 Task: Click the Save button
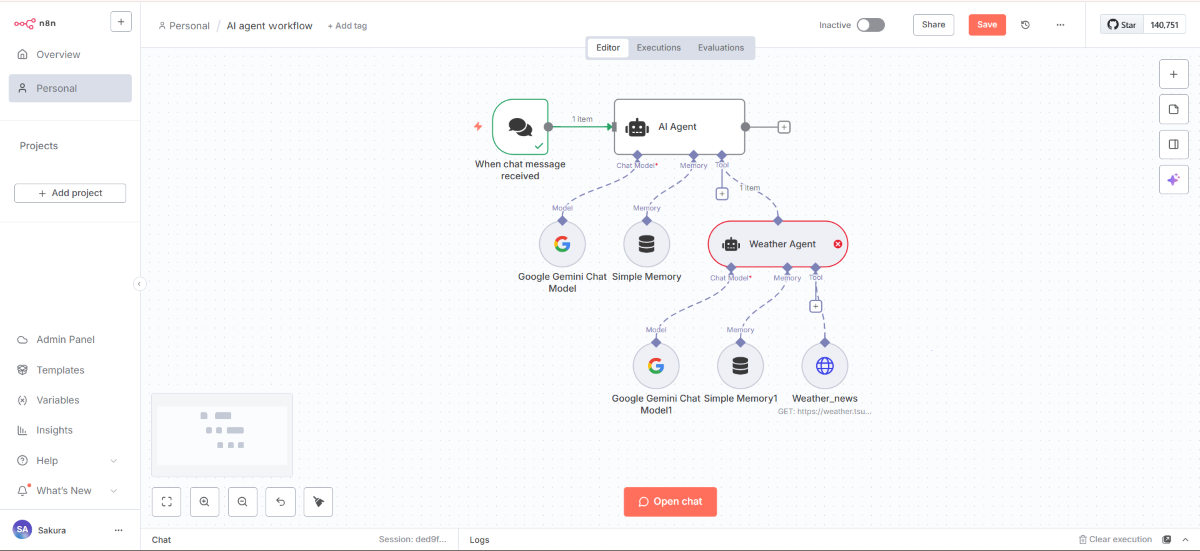click(x=986, y=25)
